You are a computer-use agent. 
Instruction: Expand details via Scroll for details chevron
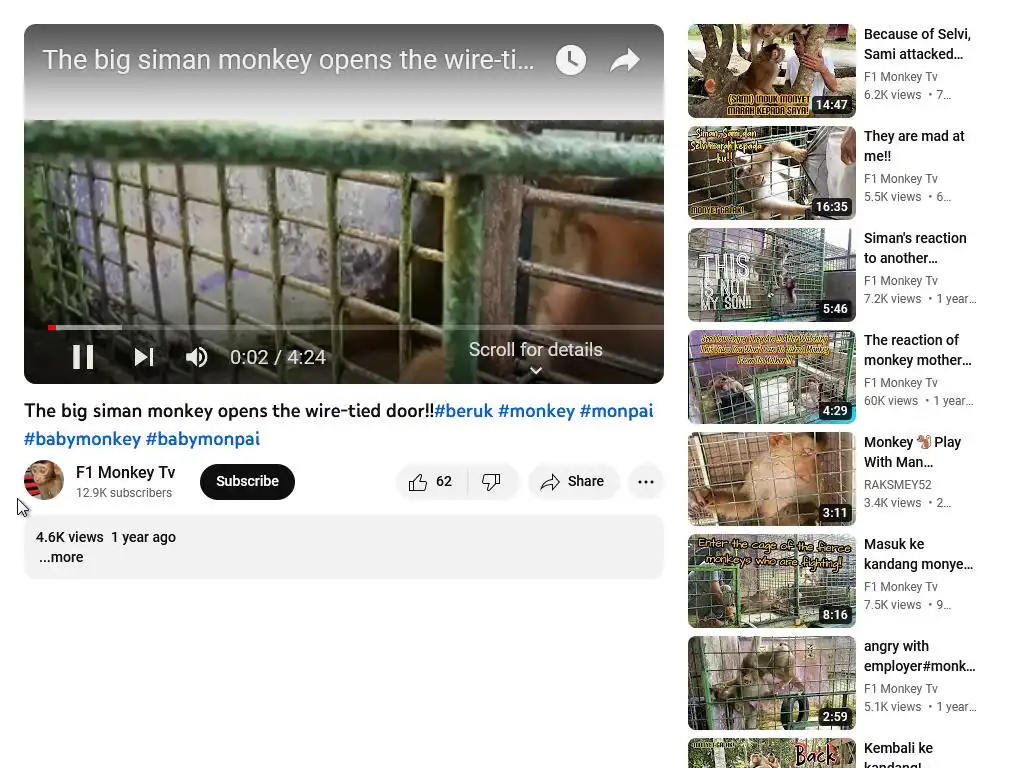536,370
